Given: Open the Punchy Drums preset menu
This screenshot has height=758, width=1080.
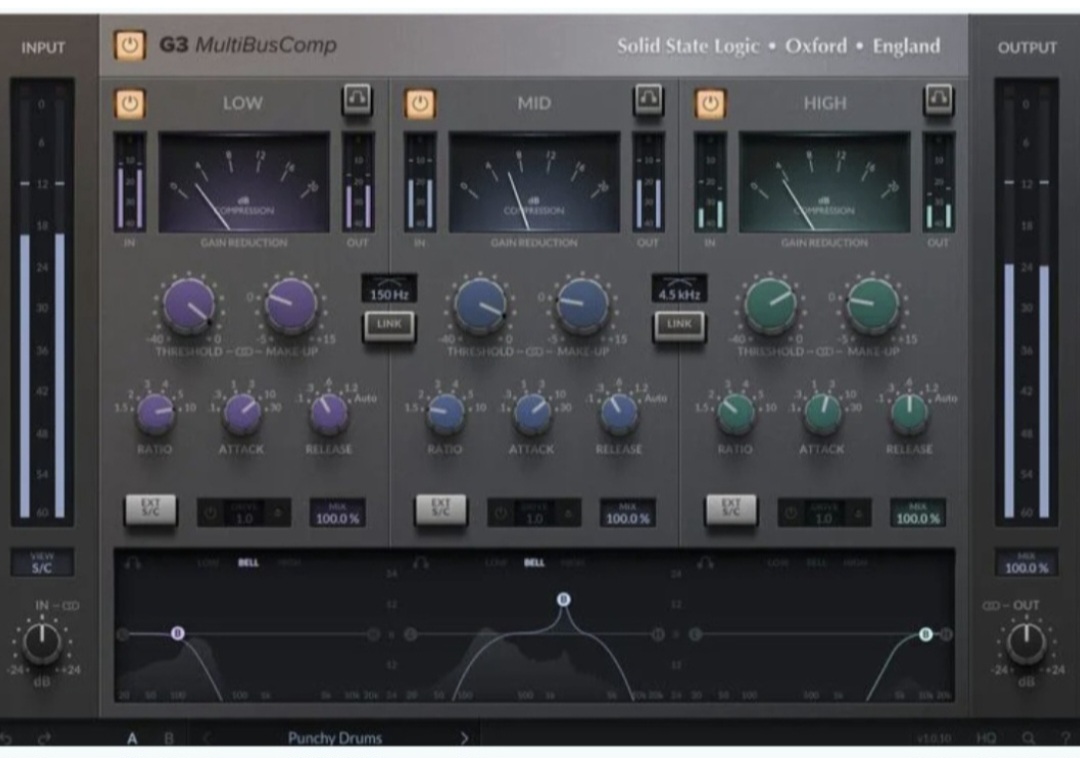Looking at the screenshot, I should pos(335,739).
